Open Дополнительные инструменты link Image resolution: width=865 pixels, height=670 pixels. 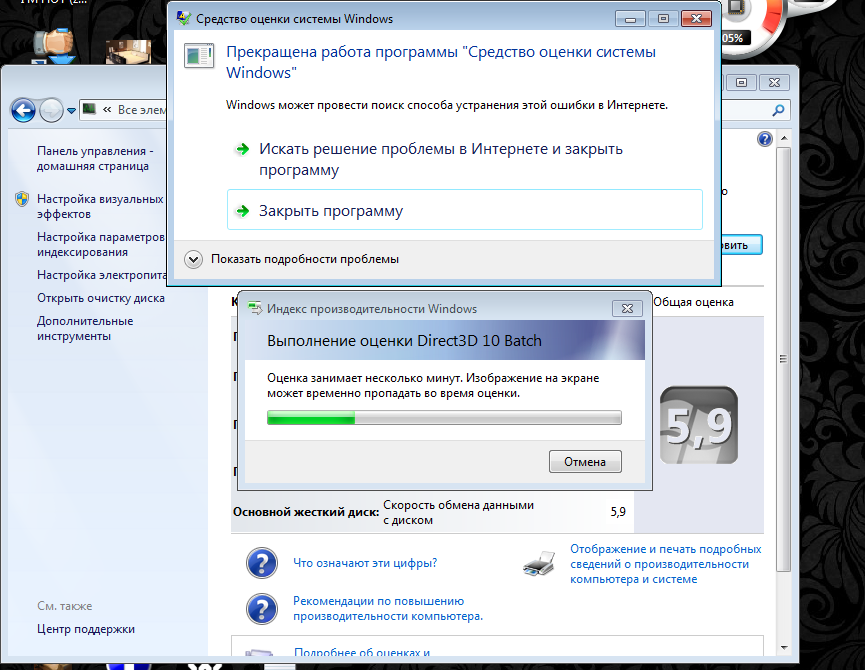click(x=85, y=328)
